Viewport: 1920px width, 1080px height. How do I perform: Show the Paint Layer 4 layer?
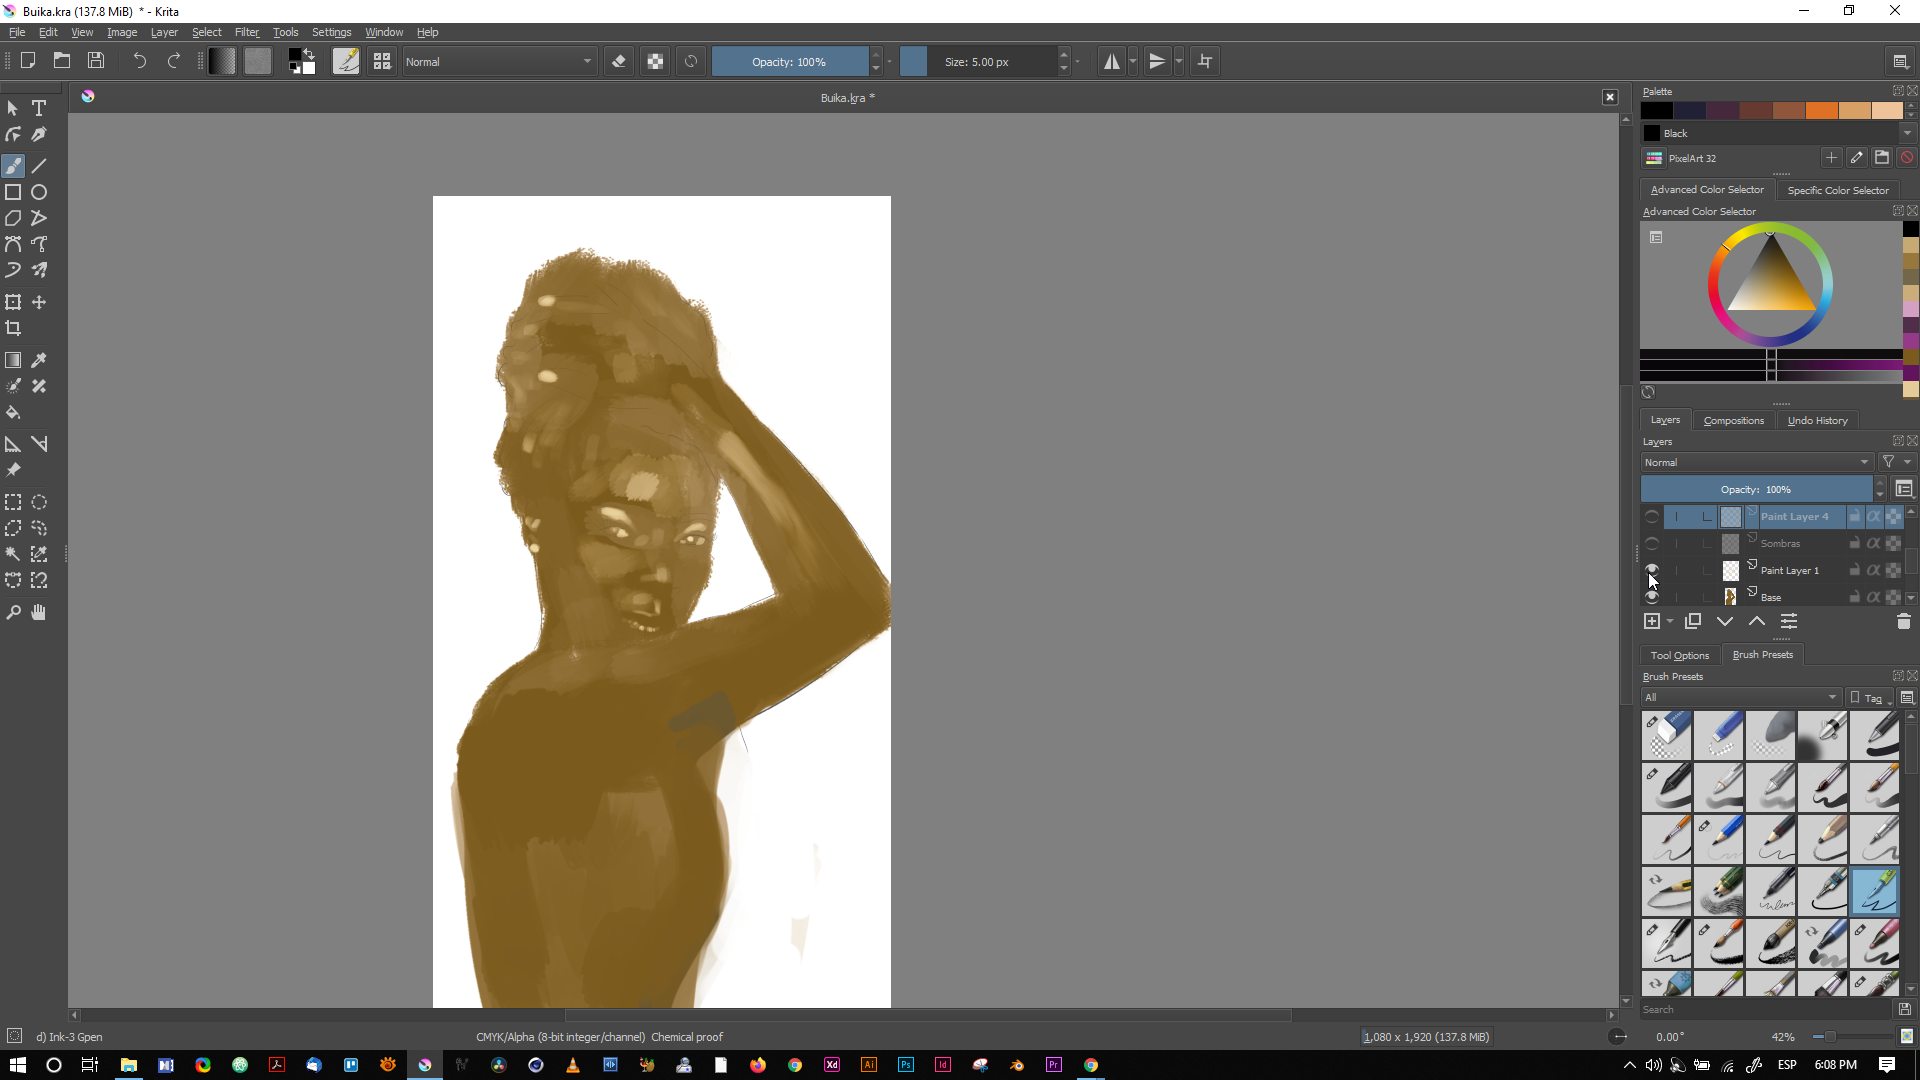(1652, 517)
